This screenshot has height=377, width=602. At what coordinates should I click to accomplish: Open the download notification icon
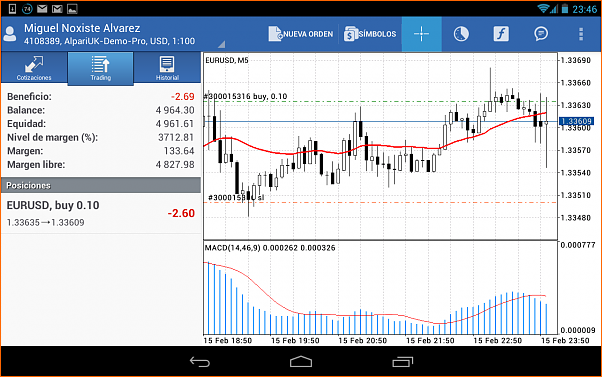click(12, 8)
